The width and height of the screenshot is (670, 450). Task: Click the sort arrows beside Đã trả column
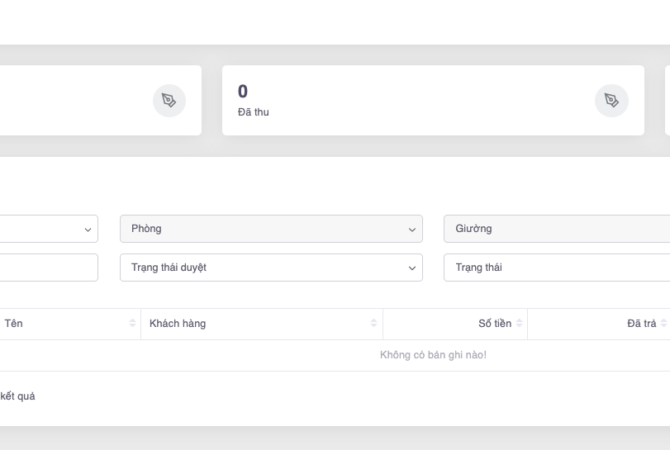(664, 323)
